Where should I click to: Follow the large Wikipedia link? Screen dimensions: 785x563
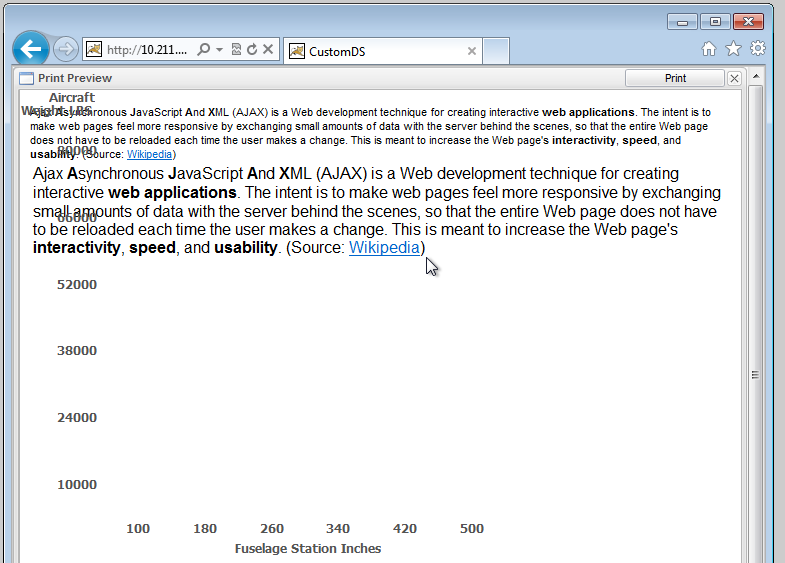[x=384, y=248]
